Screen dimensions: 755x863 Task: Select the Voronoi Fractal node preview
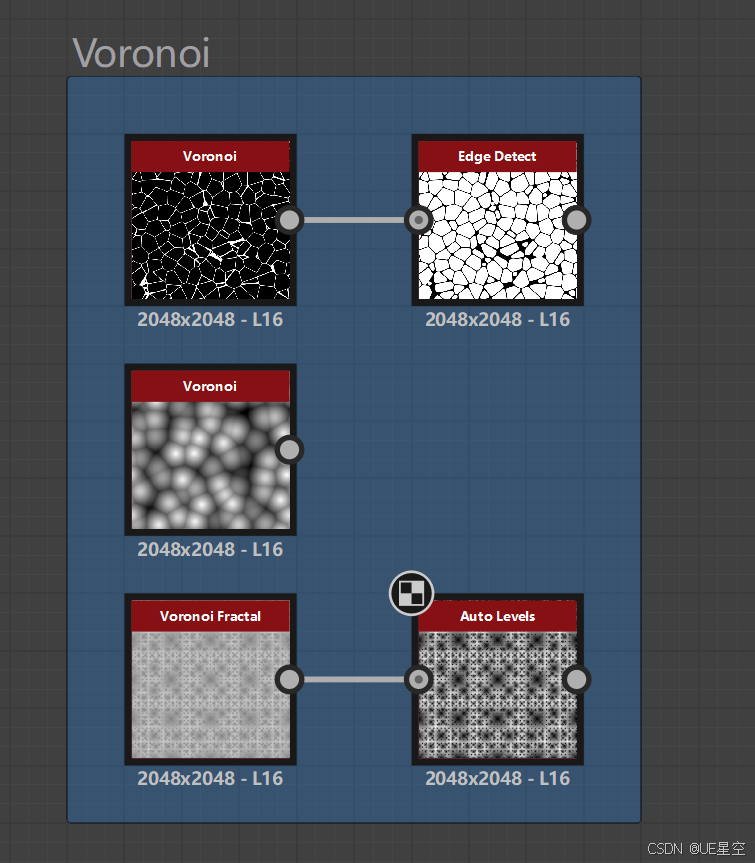[210, 695]
